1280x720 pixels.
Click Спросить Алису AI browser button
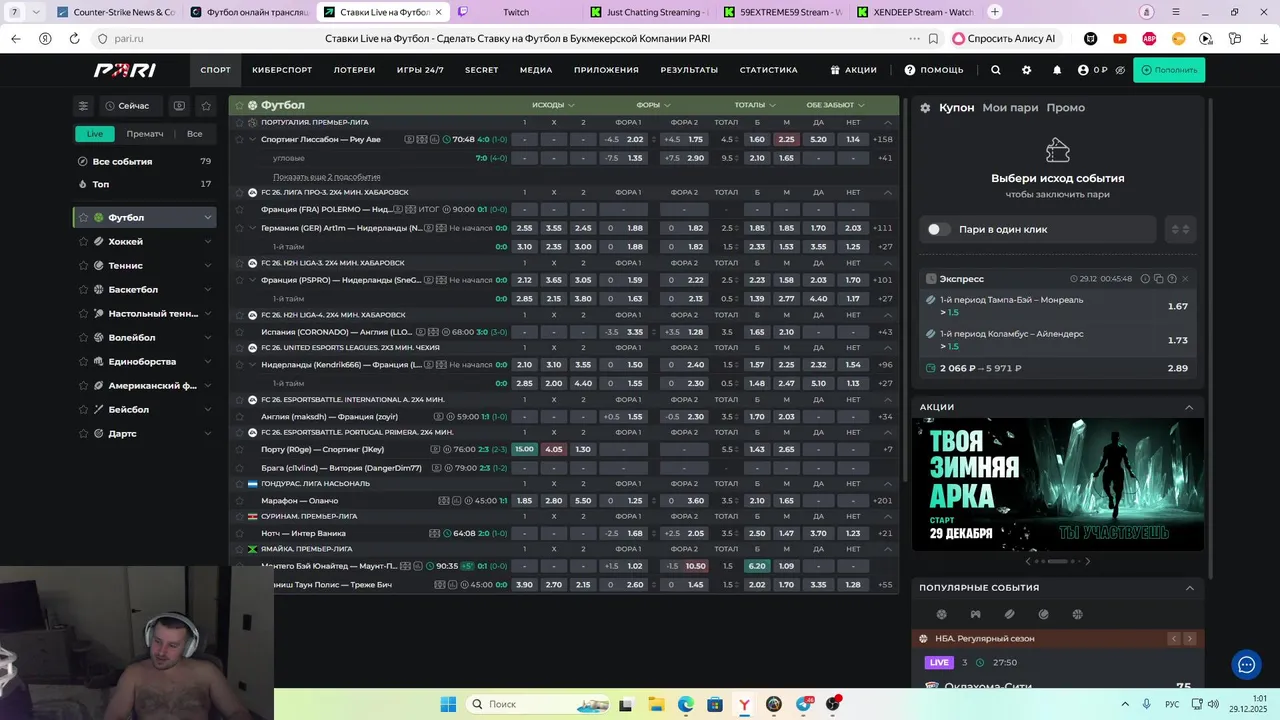point(1004,38)
